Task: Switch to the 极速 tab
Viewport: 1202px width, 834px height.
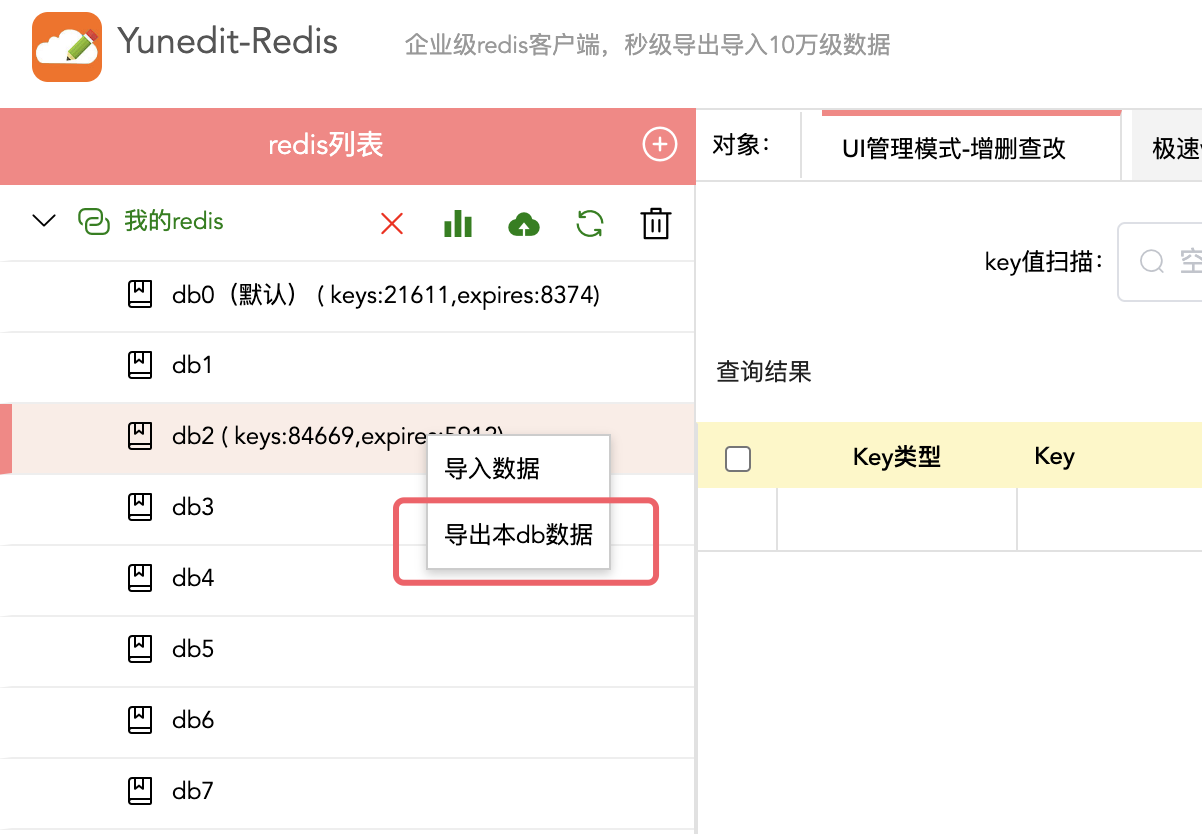Action: [1167, 148]
